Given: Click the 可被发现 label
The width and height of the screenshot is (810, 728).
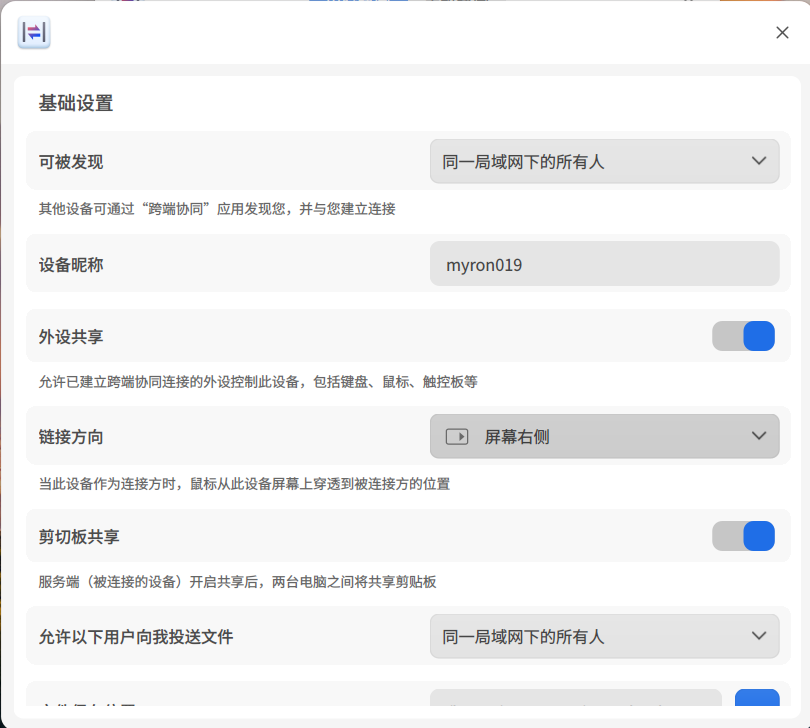Looking at the screenshot, I should pos(71,162).
